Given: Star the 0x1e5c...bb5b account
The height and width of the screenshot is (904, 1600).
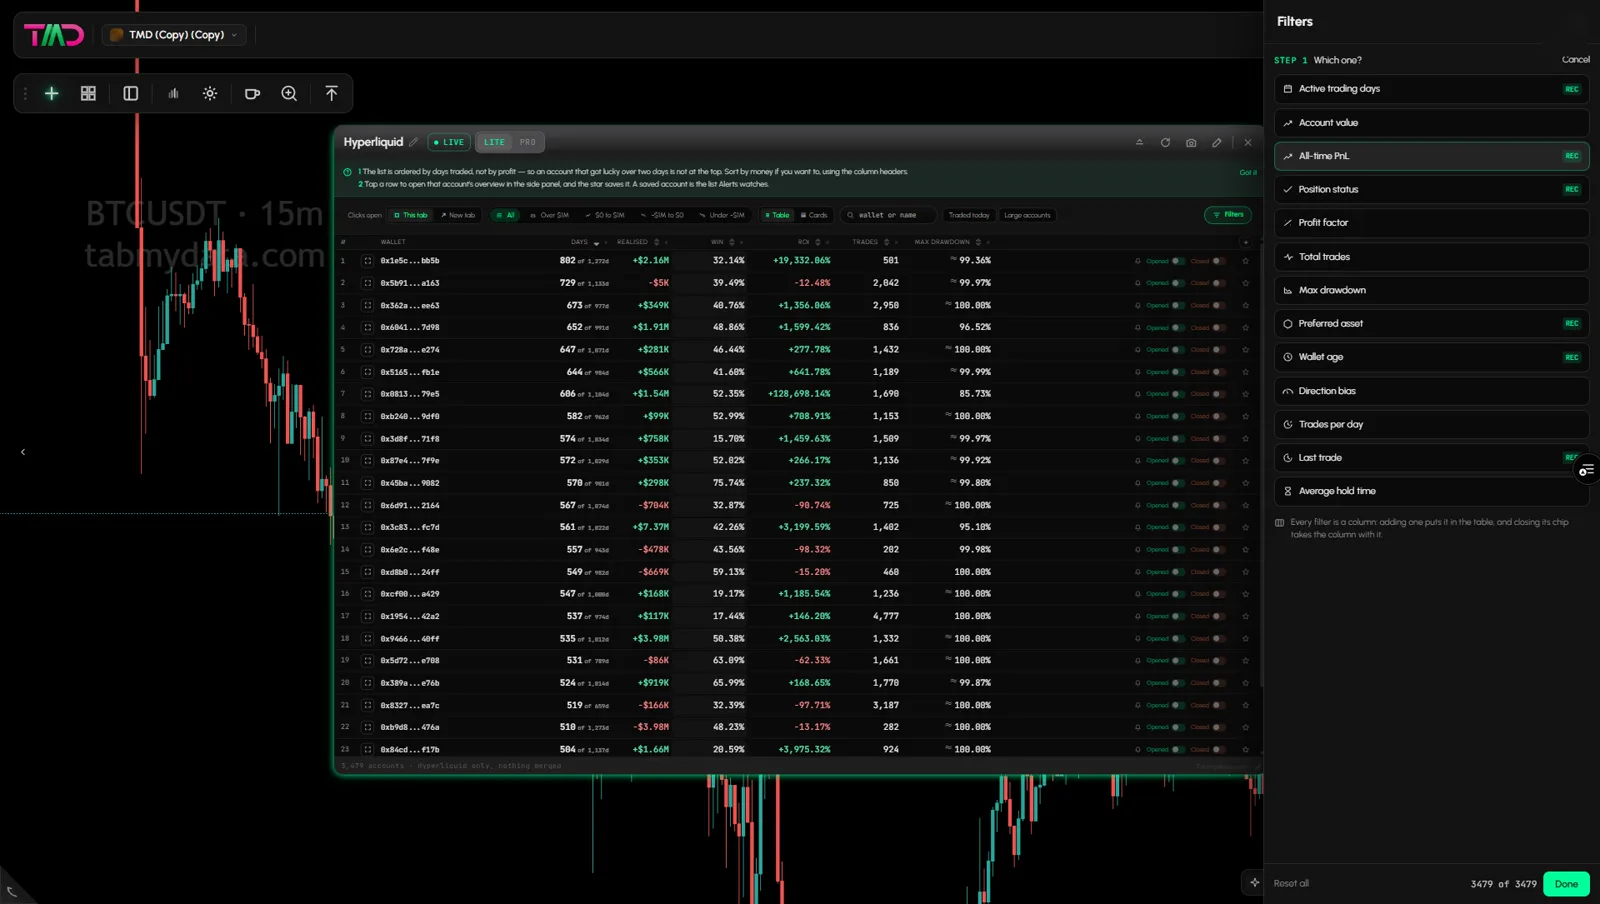Looking at the screenshot, I should click(1245, 261).
